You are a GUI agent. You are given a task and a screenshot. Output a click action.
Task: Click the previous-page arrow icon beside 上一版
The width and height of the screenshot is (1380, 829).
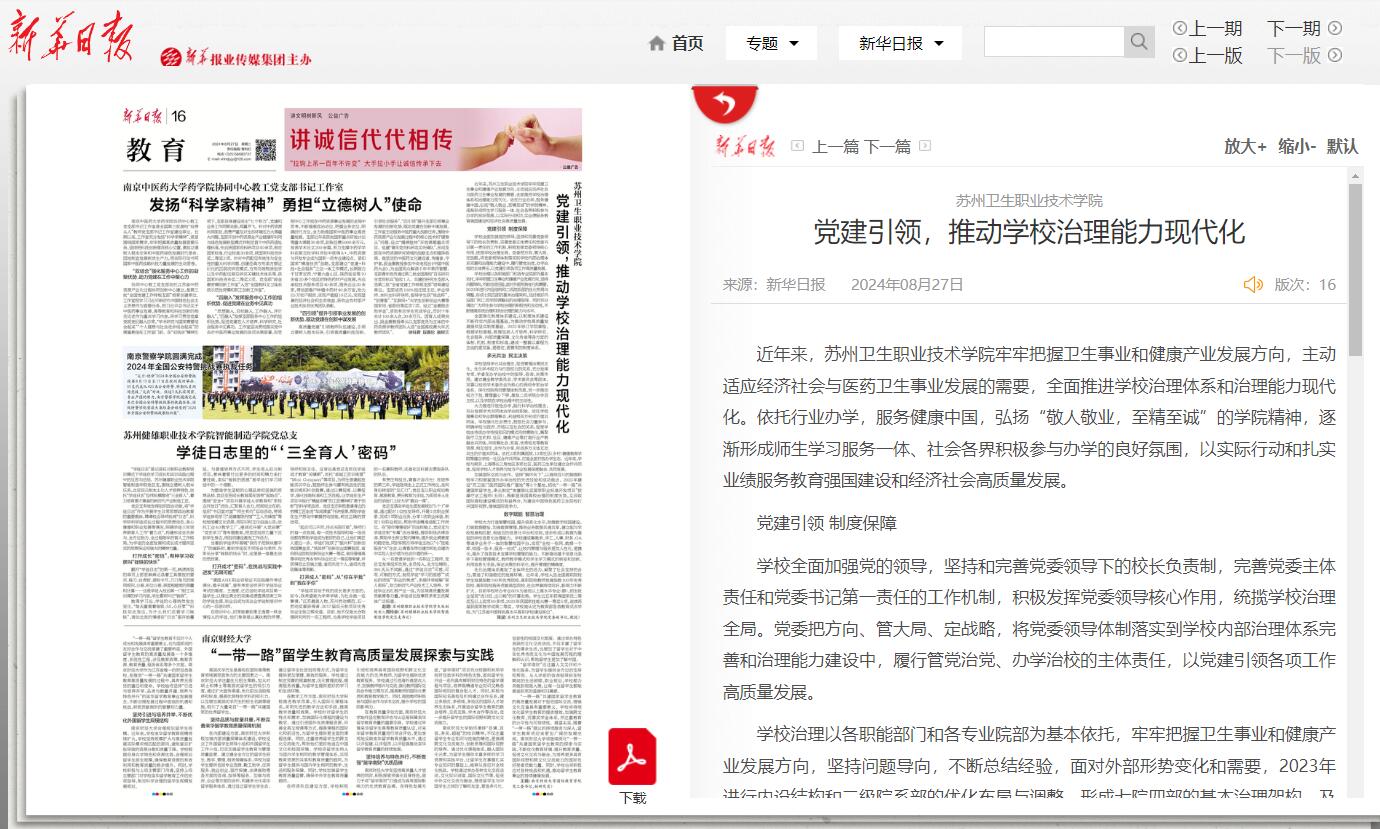[x=1180, y=55]
